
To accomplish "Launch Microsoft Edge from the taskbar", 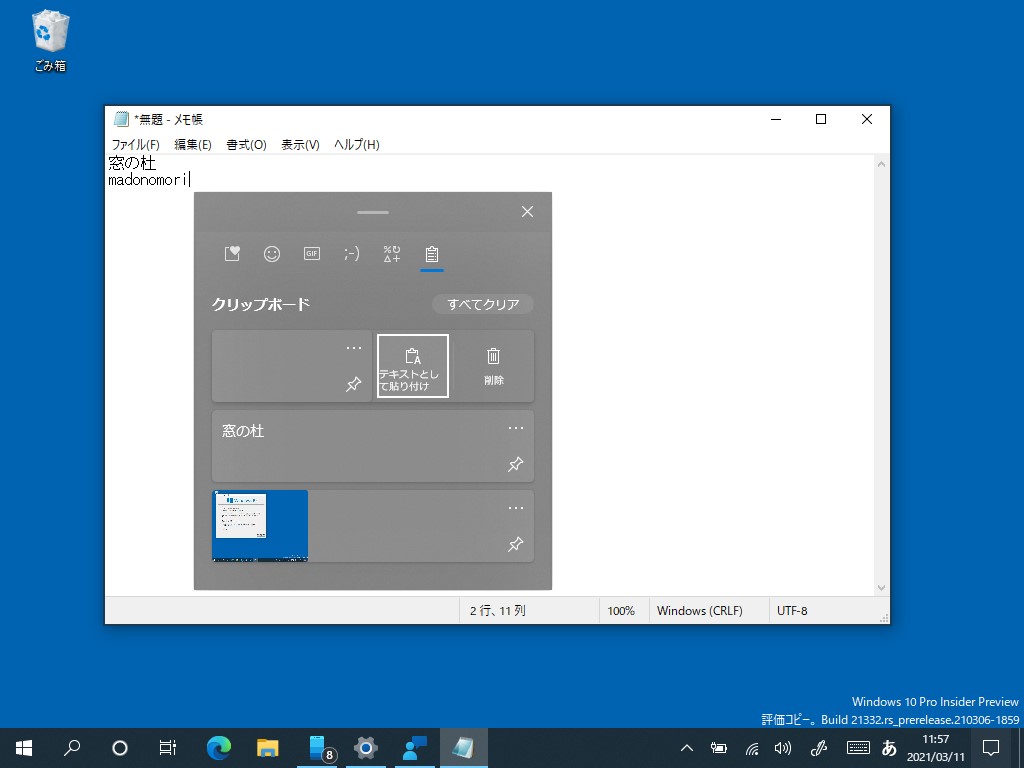I will [x=218, y=747].
